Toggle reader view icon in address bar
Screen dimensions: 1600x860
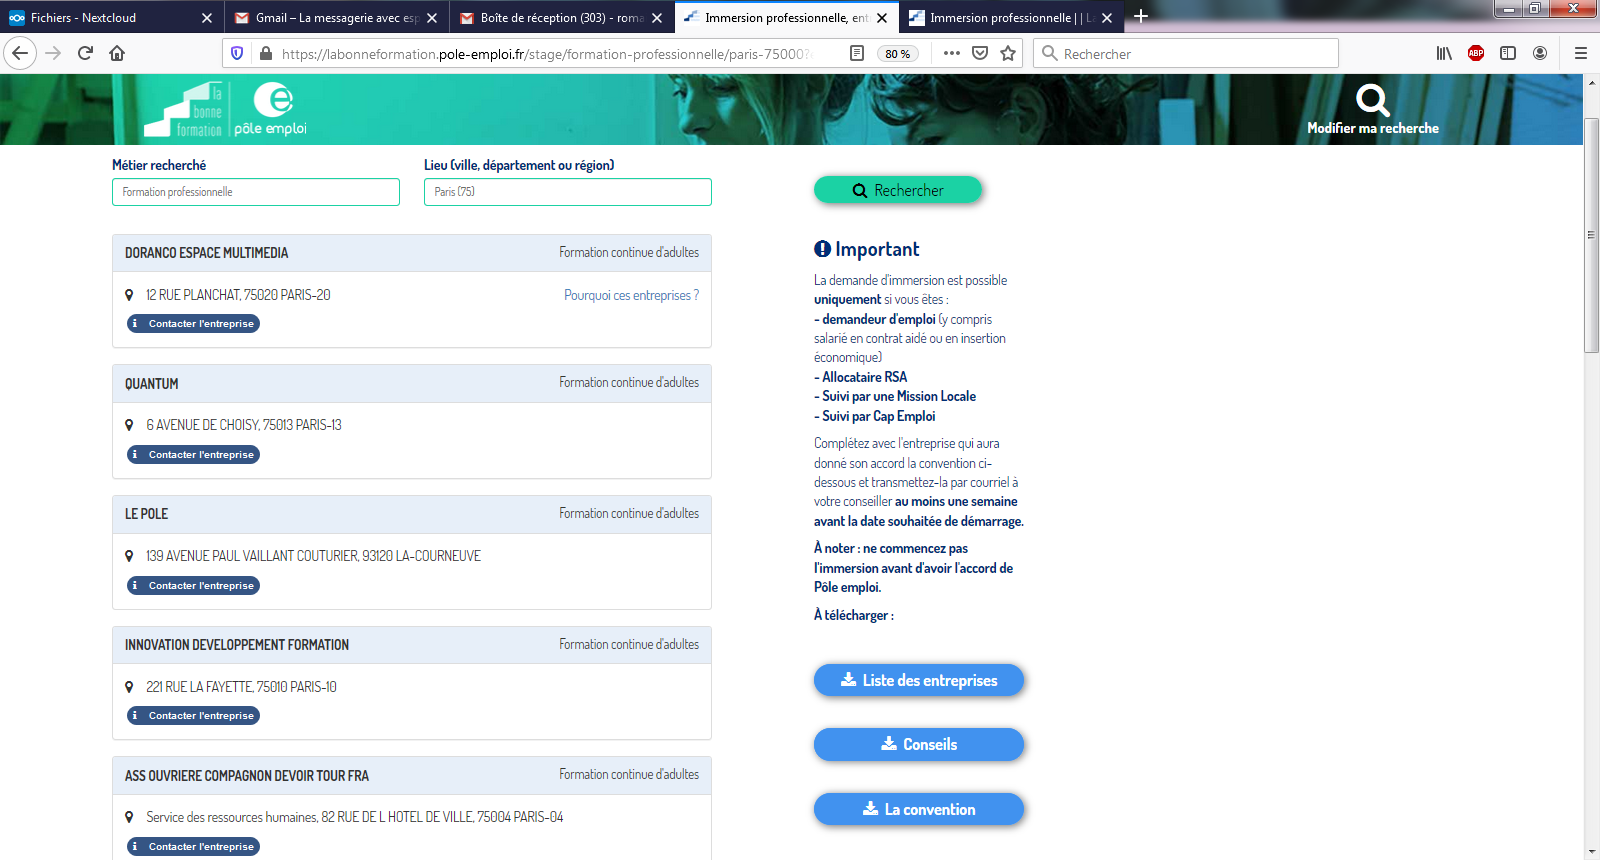857,53
